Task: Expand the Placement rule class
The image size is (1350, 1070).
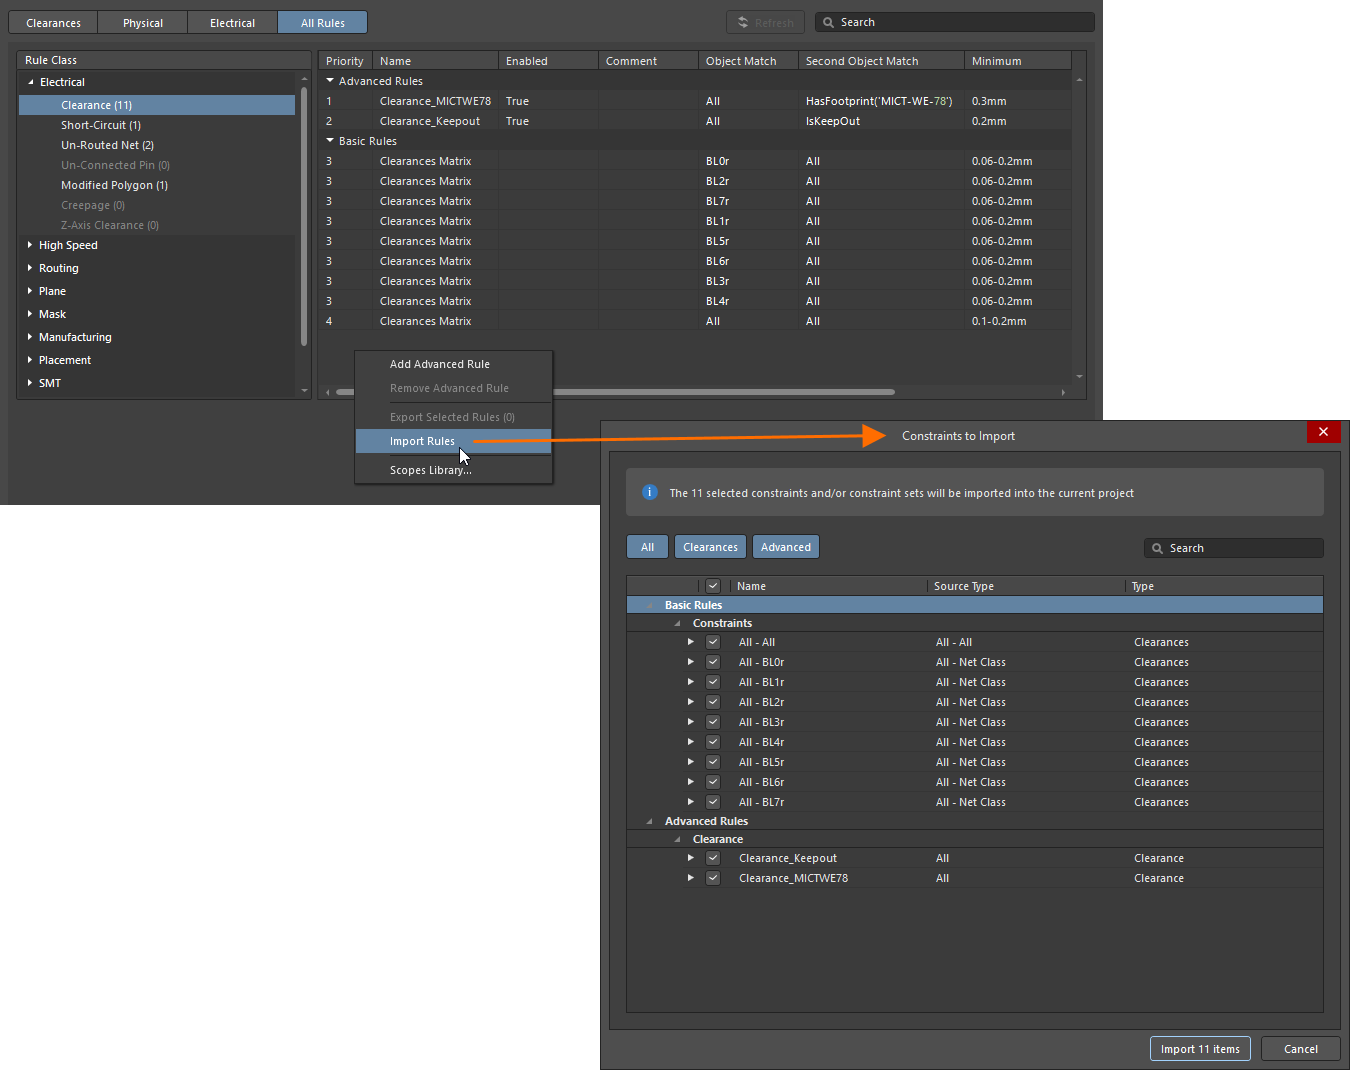Action: (x=30, y=360)
